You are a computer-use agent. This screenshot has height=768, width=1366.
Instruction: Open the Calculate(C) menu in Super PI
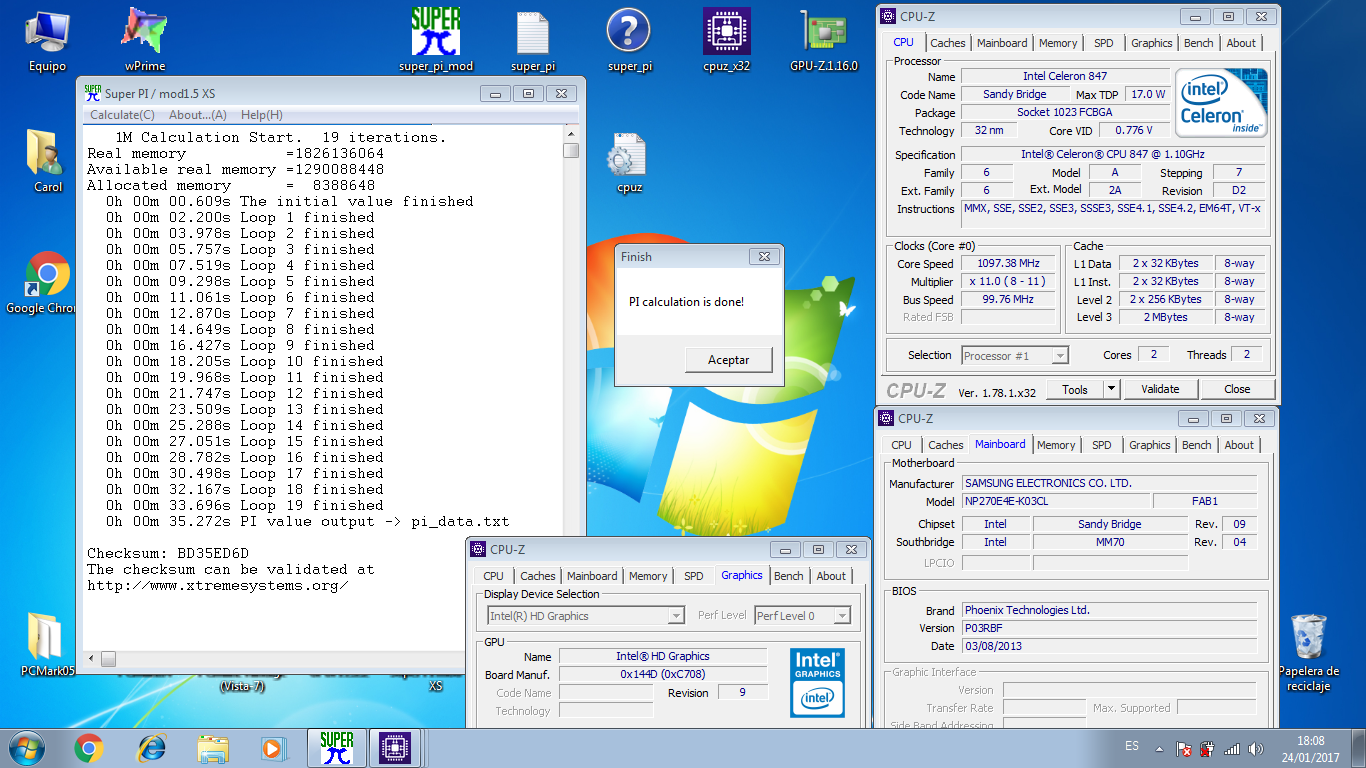pos(122,115)
